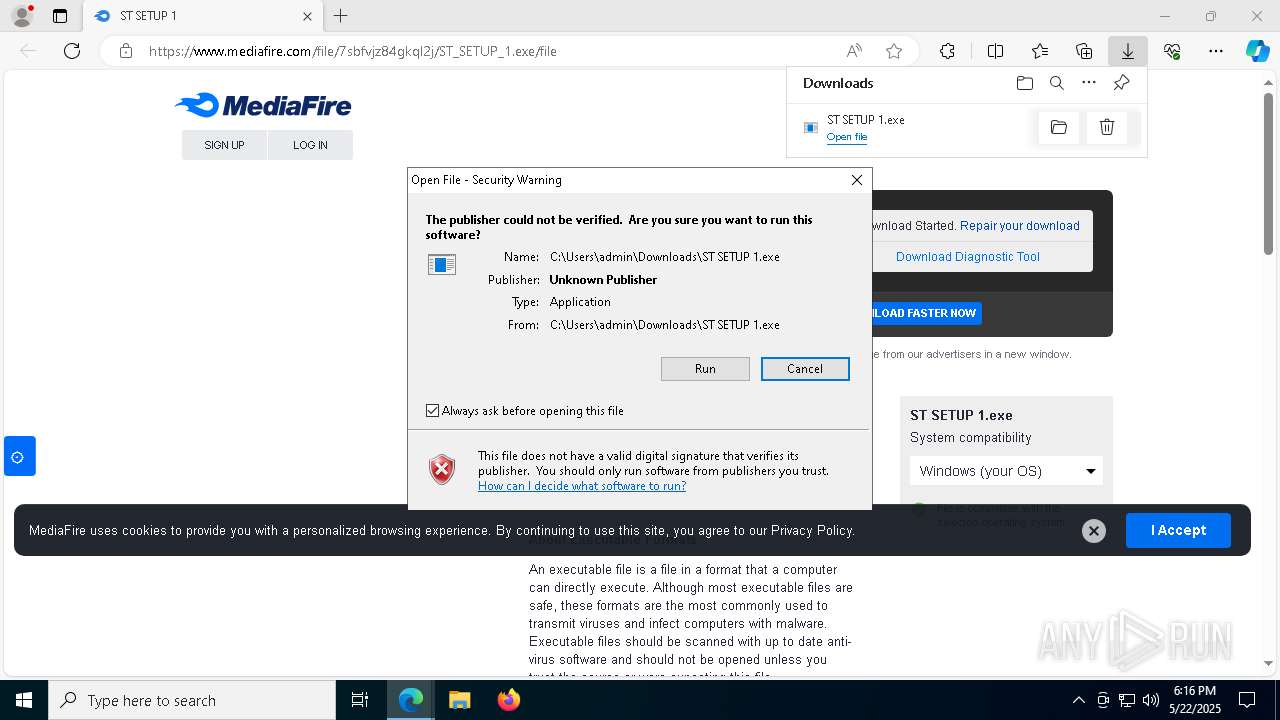Screen dimensions: 1280x720
Task: Click the address bar URL field
Action: 490,51
